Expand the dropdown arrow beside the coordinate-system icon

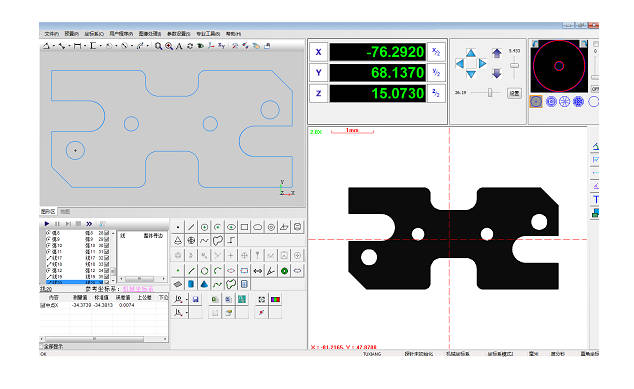pos(186,300)
